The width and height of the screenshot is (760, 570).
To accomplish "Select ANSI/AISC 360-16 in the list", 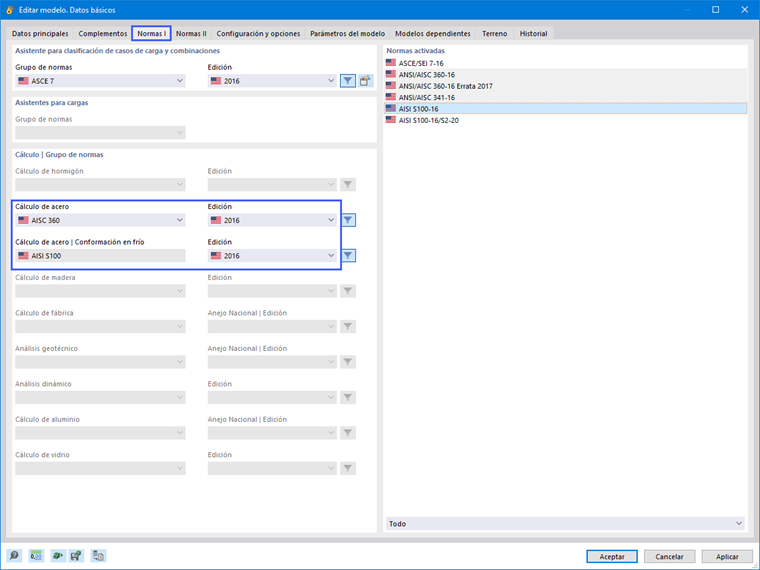I will click(565, 75).
